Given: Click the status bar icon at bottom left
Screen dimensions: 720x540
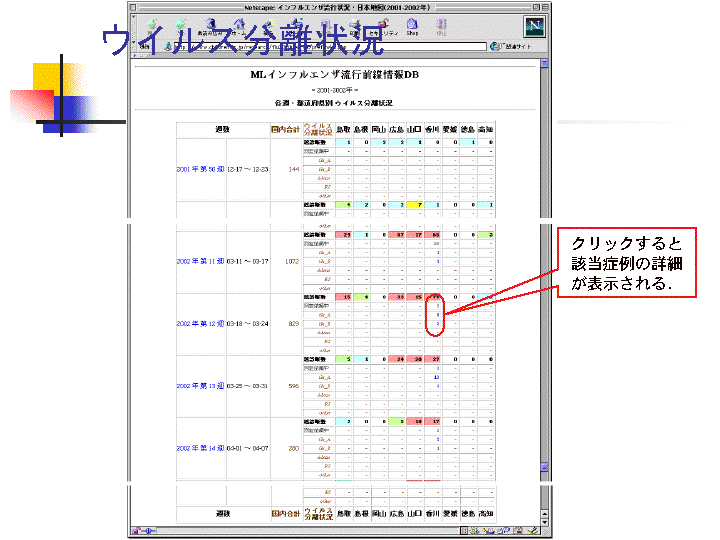Looking at the screenshot, I should tap(139, 531).
